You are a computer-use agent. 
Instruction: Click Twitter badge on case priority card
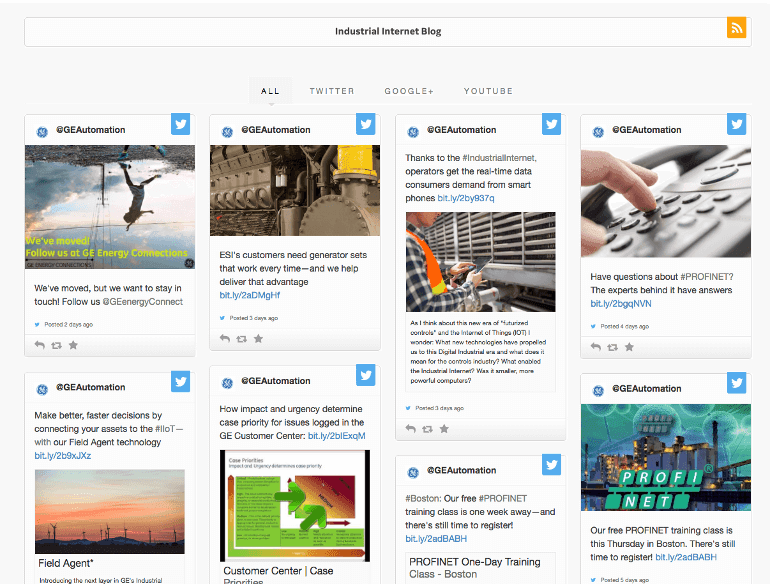click(366, 375)
